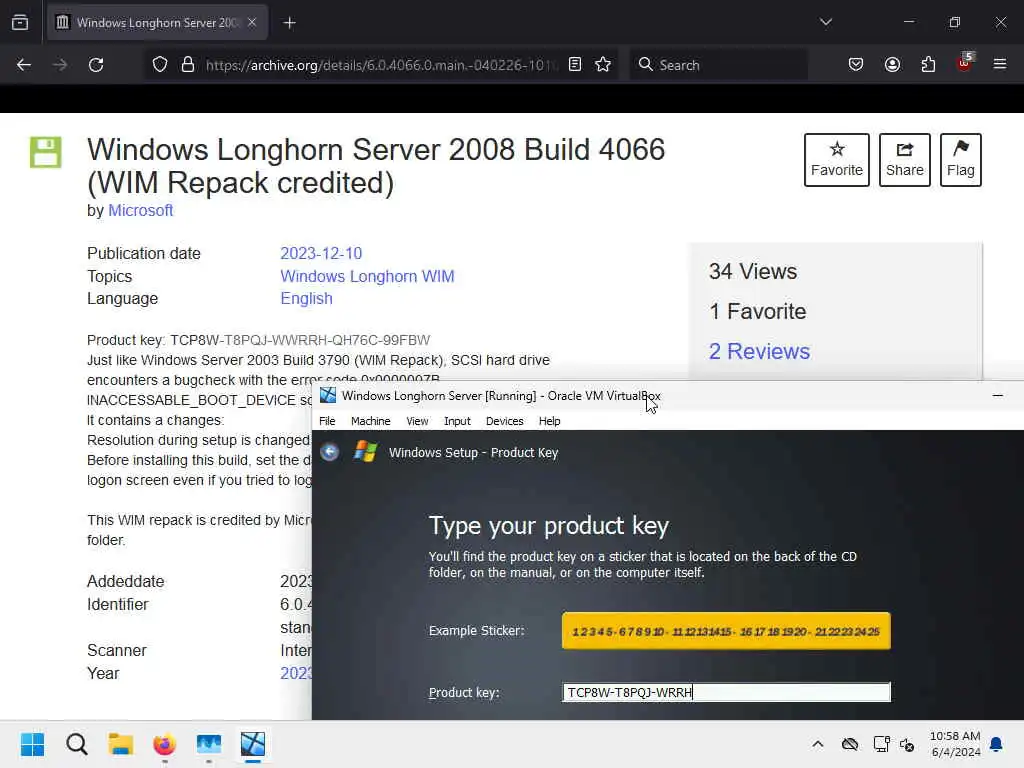Open the notification bell icon
The height and width of the screenshot is (768, 1024).
click(x=996, y=744)
